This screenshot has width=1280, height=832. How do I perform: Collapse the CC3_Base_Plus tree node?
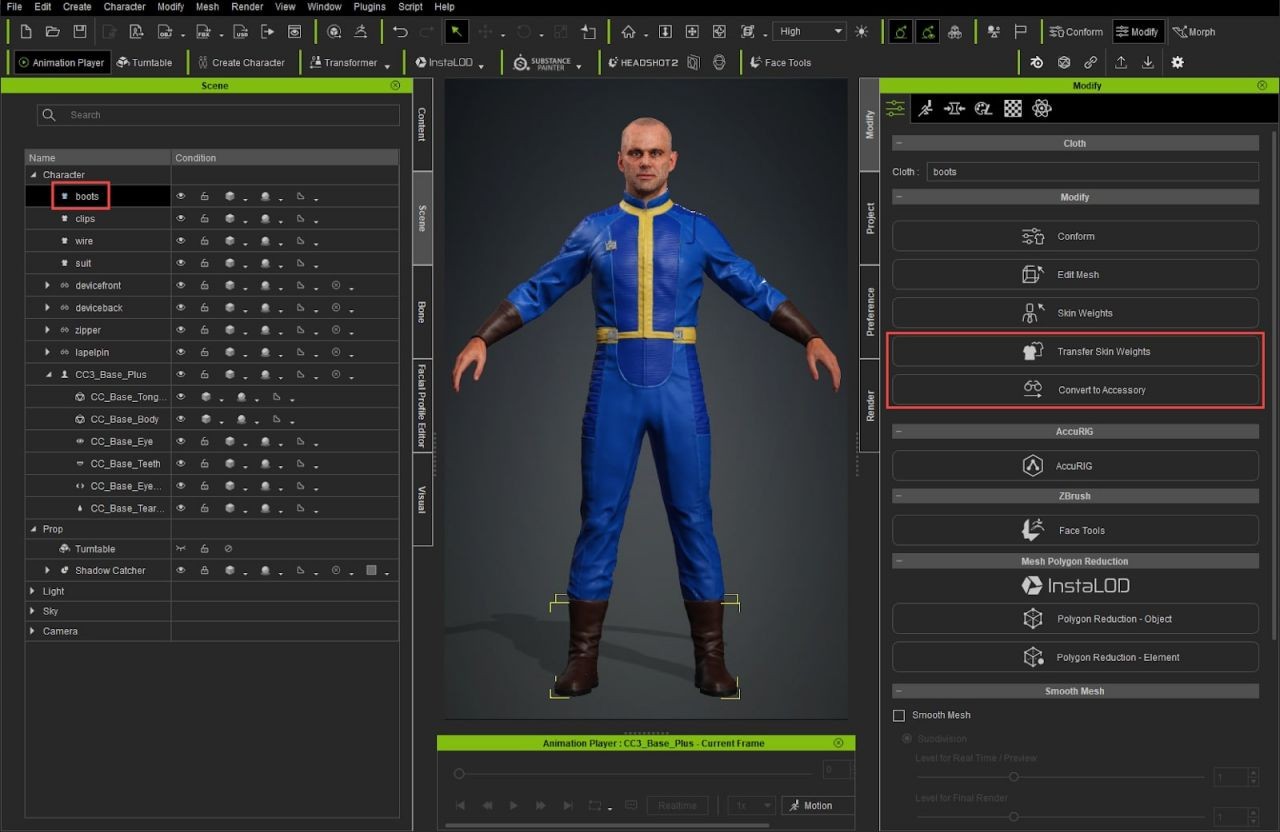click(47, 375)
